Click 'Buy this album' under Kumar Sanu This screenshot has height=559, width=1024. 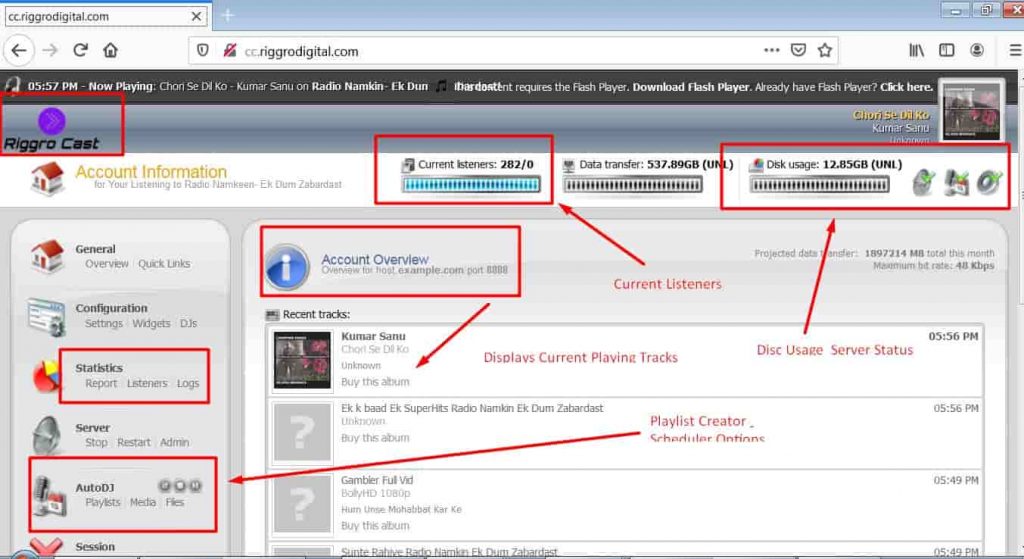[375, 382]
